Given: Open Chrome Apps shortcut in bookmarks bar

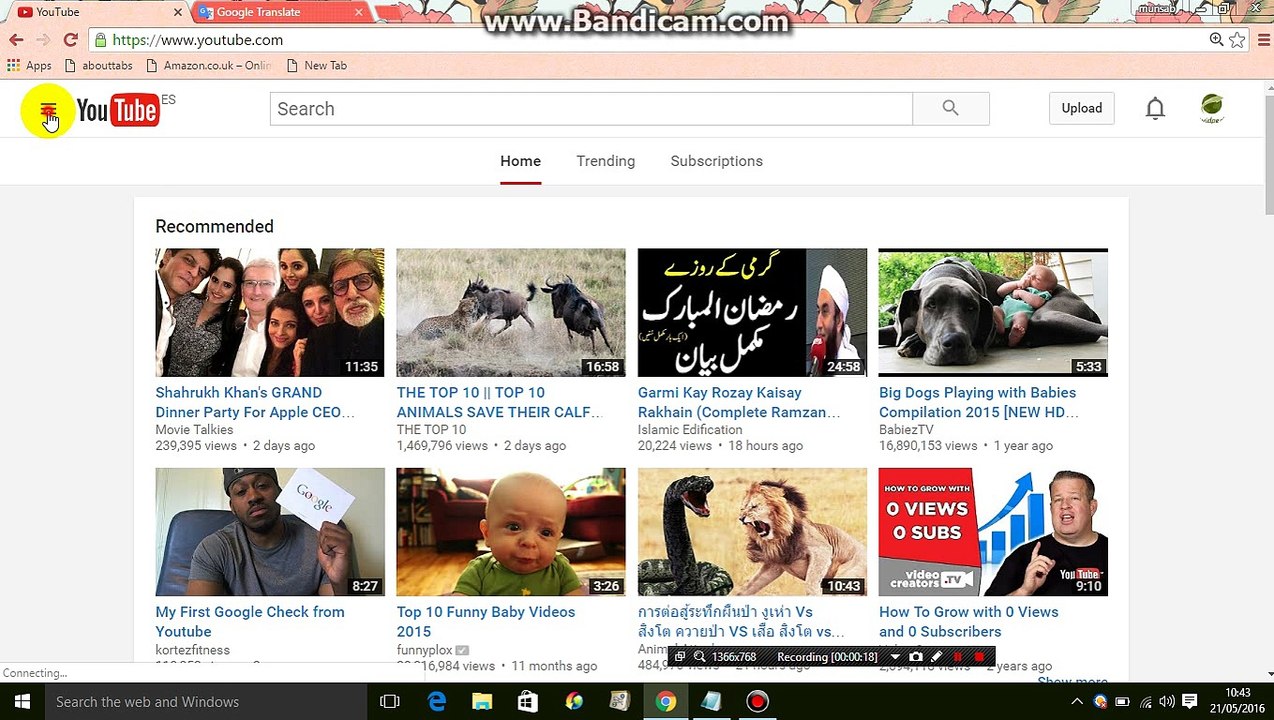Looking at the screenshot, I should pyautogui.click(x=29, y=65).
